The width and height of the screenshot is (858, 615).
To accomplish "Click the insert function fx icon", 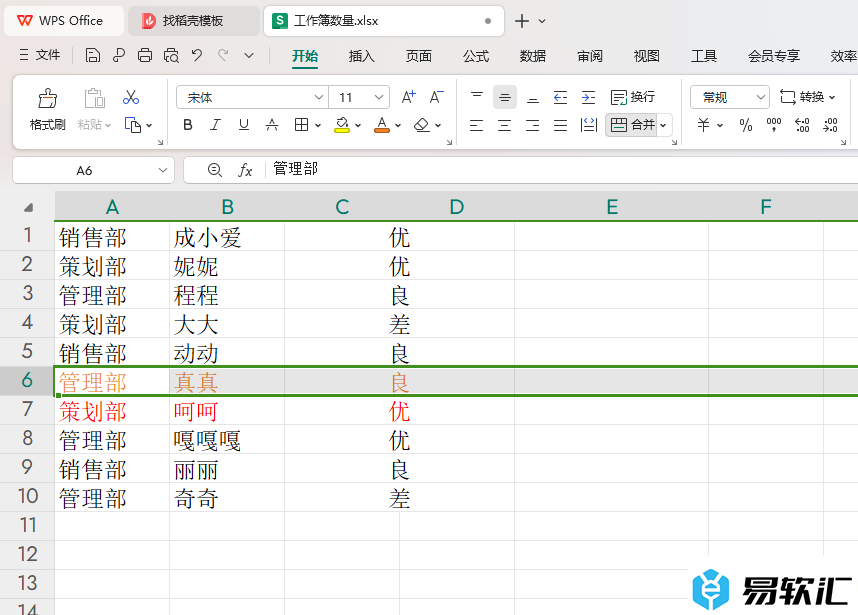I will [x=245, y=170].
